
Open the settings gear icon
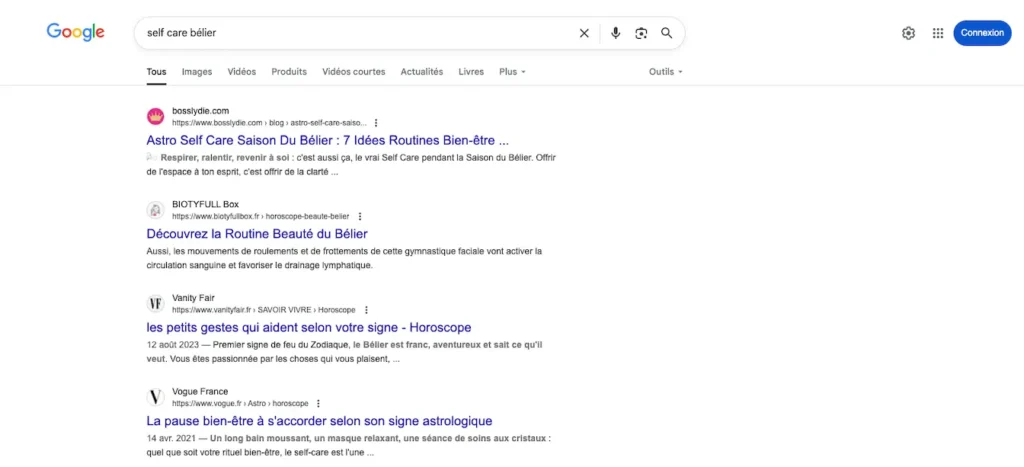click(x=908, y=33)
